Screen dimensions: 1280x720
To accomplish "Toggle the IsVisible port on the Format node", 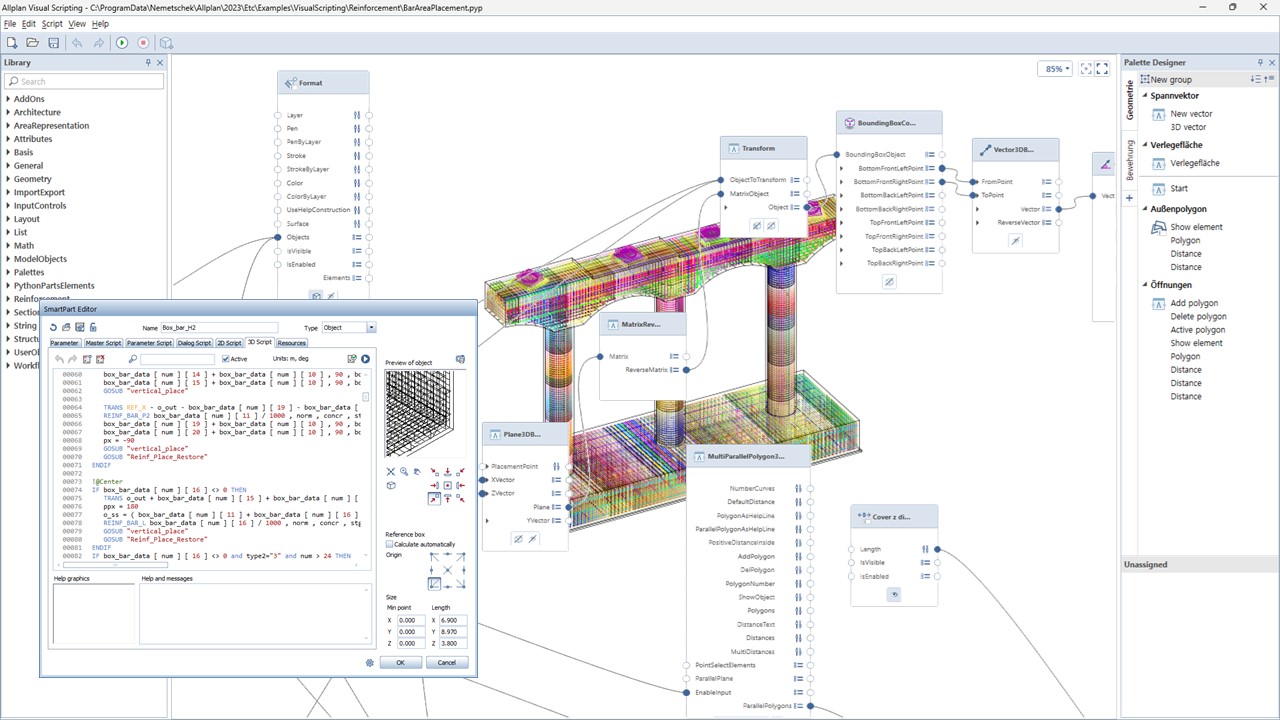I will [278, 251].
